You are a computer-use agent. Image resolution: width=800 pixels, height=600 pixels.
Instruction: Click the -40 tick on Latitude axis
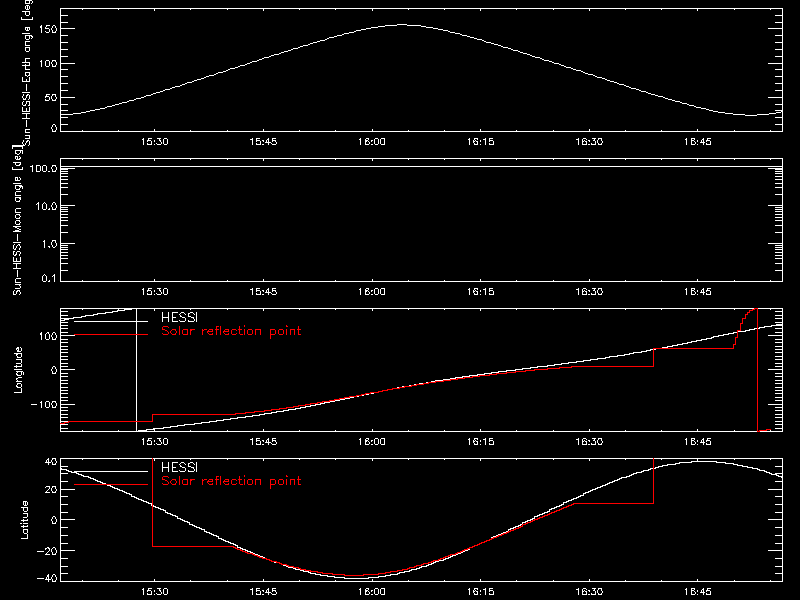47,579
